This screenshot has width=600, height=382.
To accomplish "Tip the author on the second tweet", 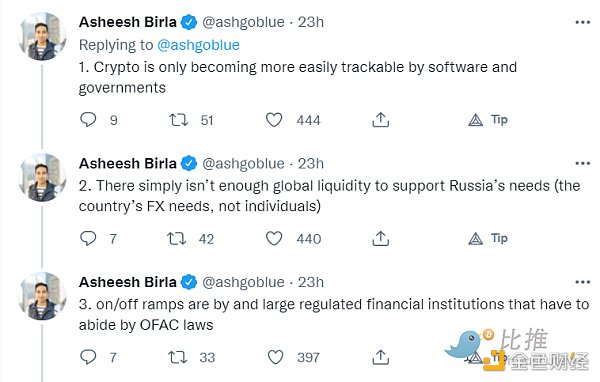I will [x=488, y=238].
